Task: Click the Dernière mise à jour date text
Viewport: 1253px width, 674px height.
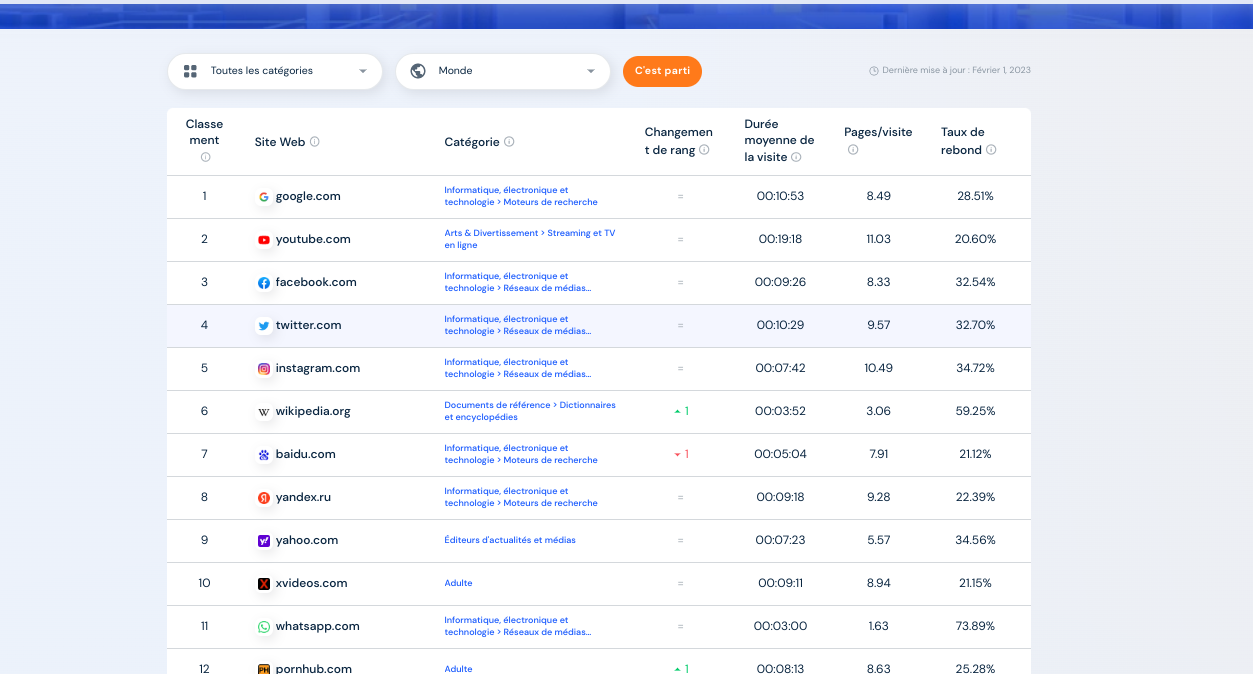Action: pos(956,71)
